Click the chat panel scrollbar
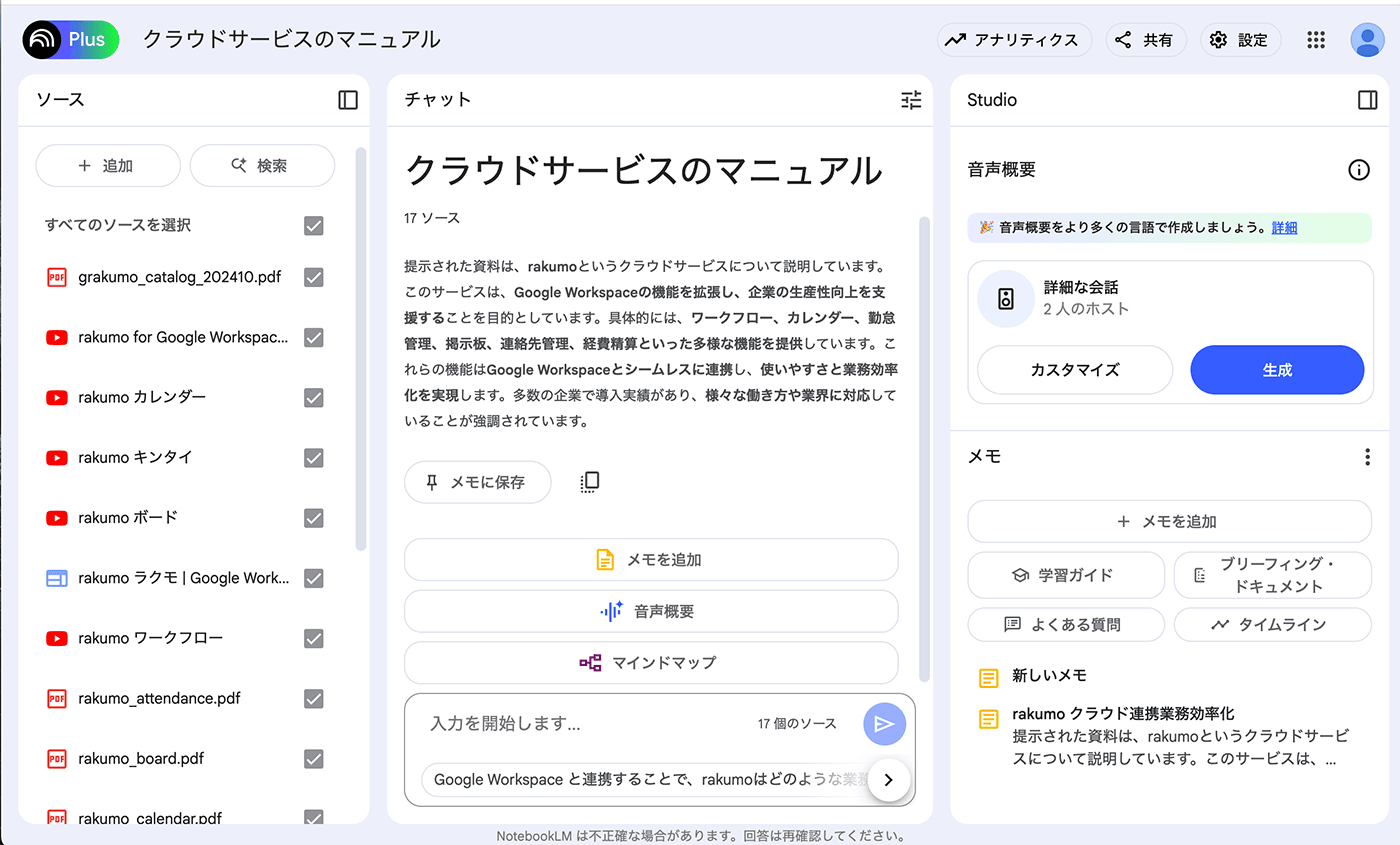Image resolution: width=1400 pixels, height=845 pixels. coord(924,450)
